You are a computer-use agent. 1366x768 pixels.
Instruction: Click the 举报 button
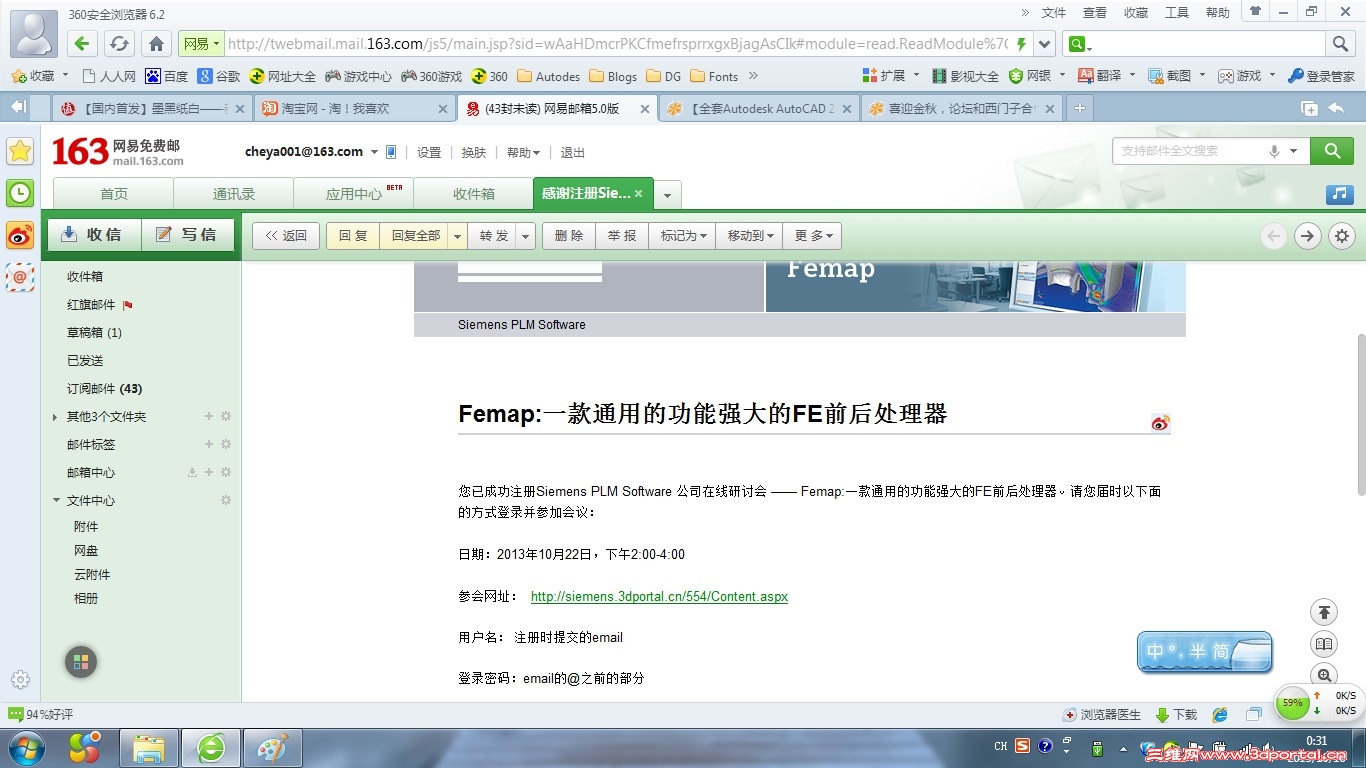click(622, 236)
